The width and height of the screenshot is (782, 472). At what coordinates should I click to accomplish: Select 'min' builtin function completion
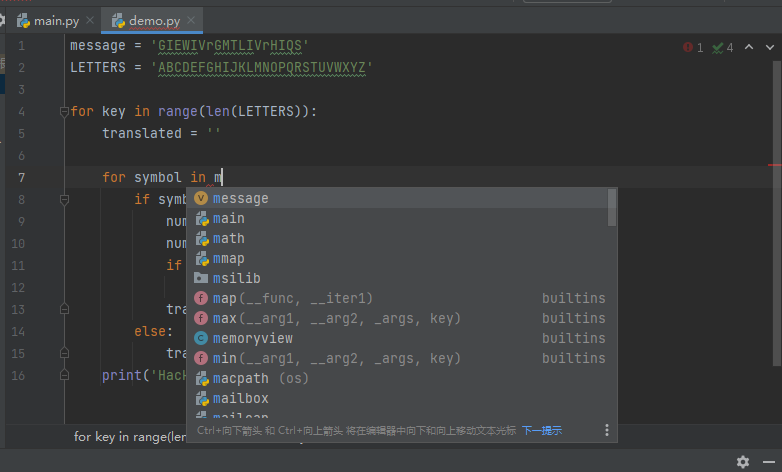click(396, 358)
